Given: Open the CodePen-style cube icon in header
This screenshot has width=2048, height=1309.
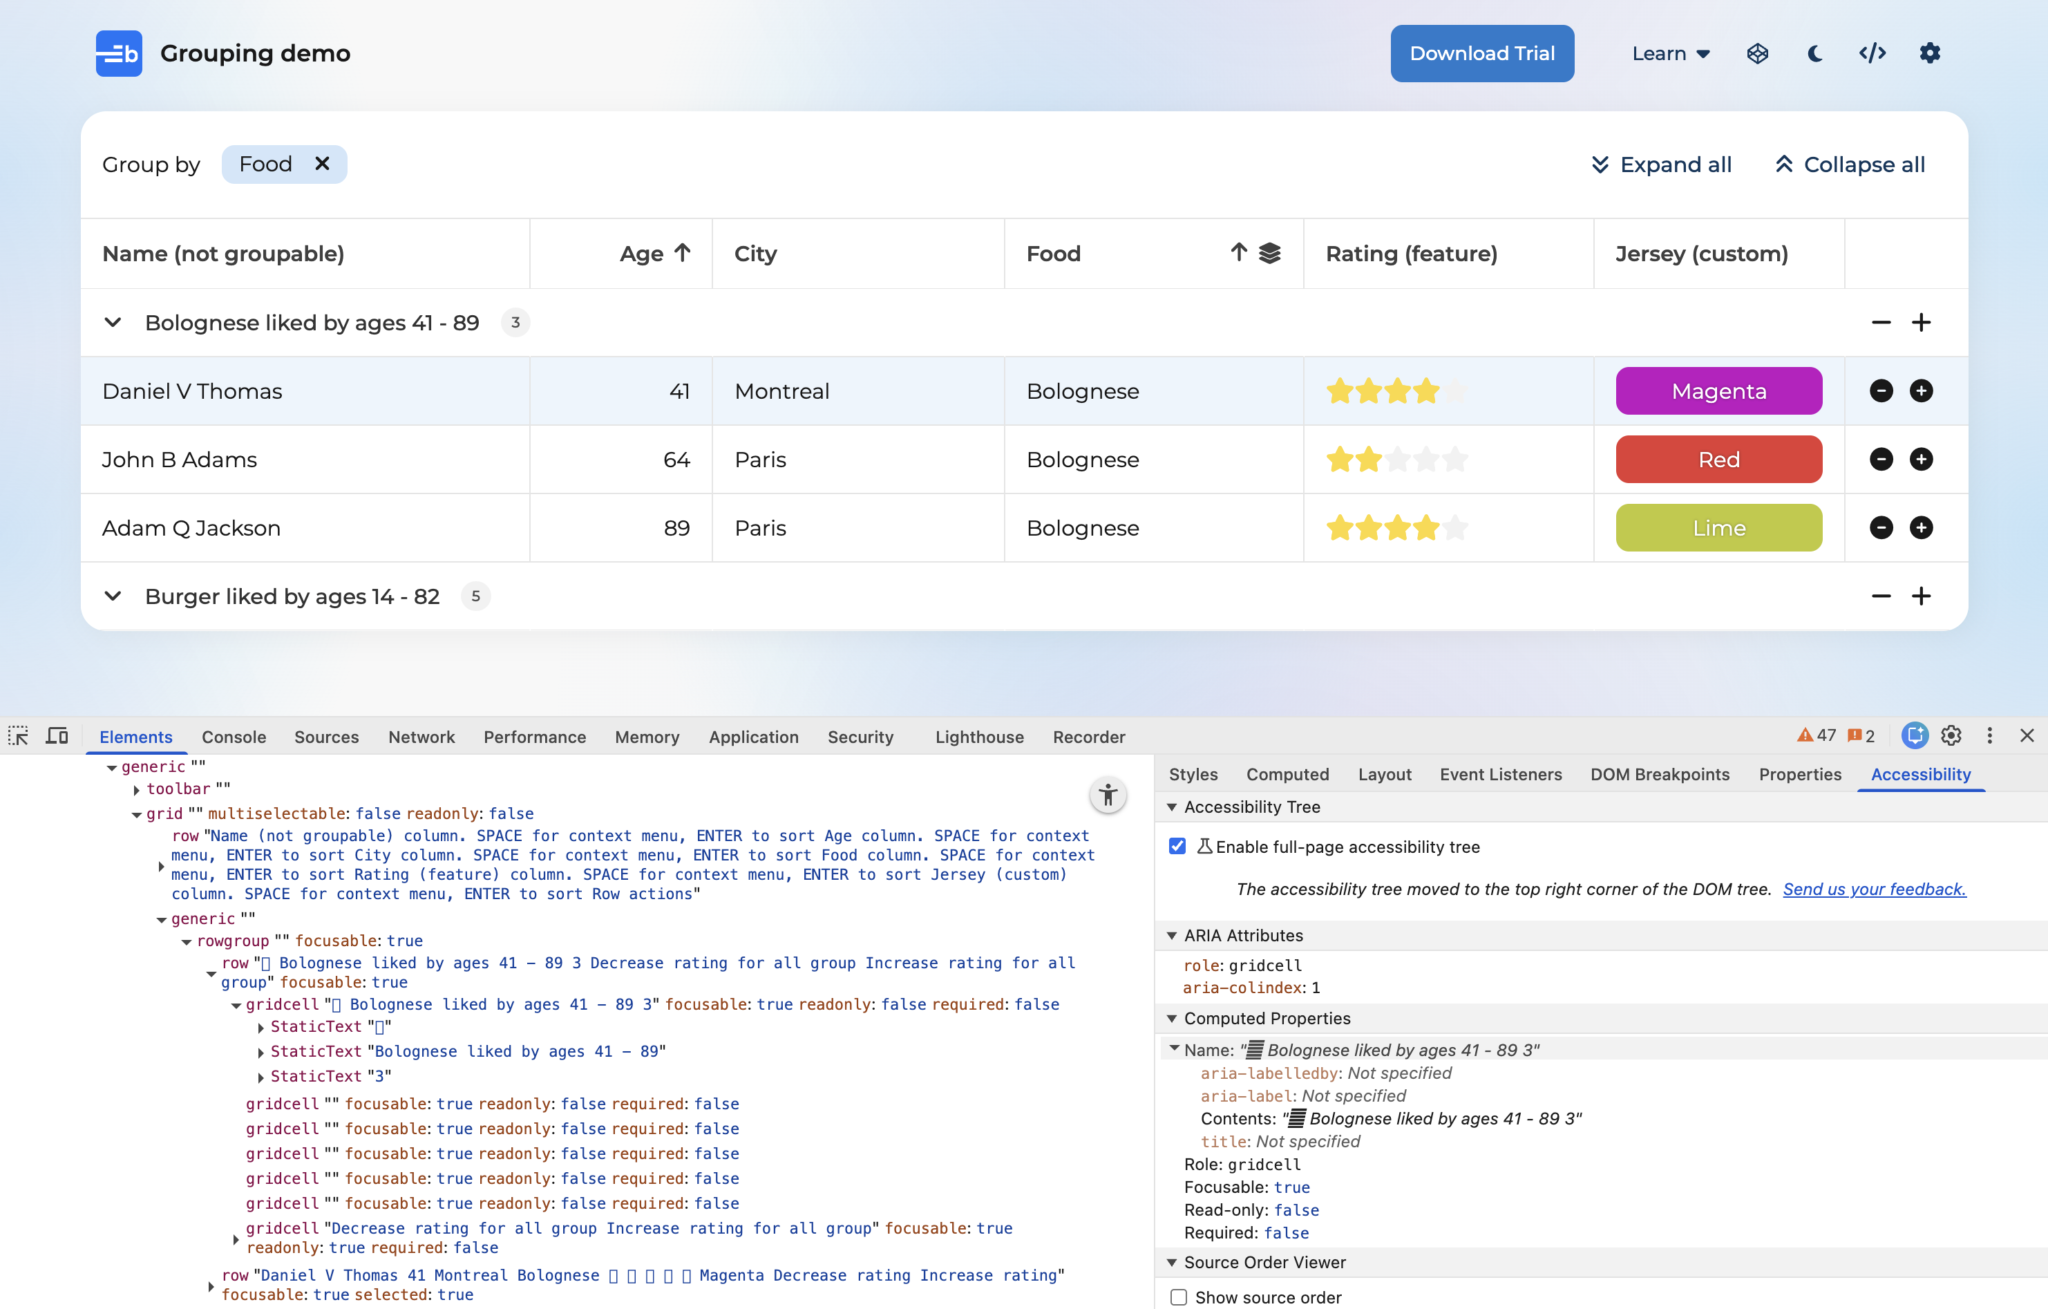Looking at the screenshot, I should (1757, 53).
